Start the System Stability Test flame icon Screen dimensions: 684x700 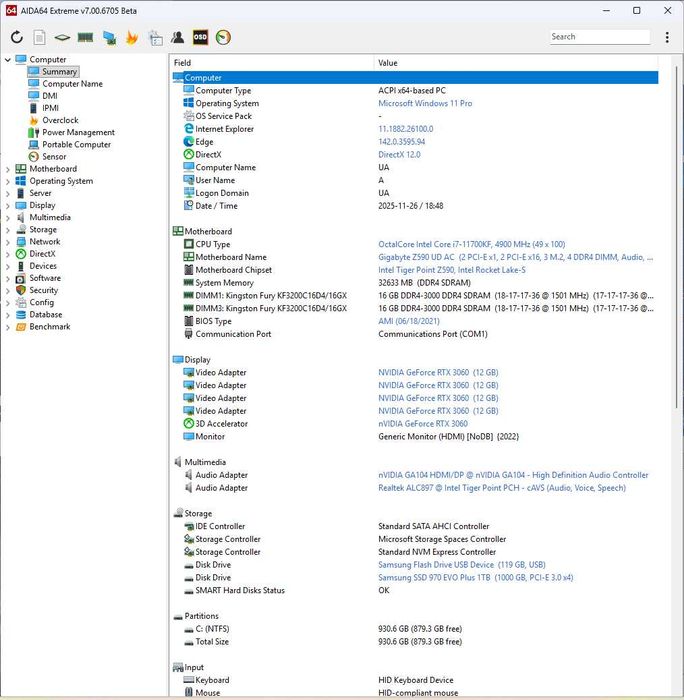tap(132, 38)
